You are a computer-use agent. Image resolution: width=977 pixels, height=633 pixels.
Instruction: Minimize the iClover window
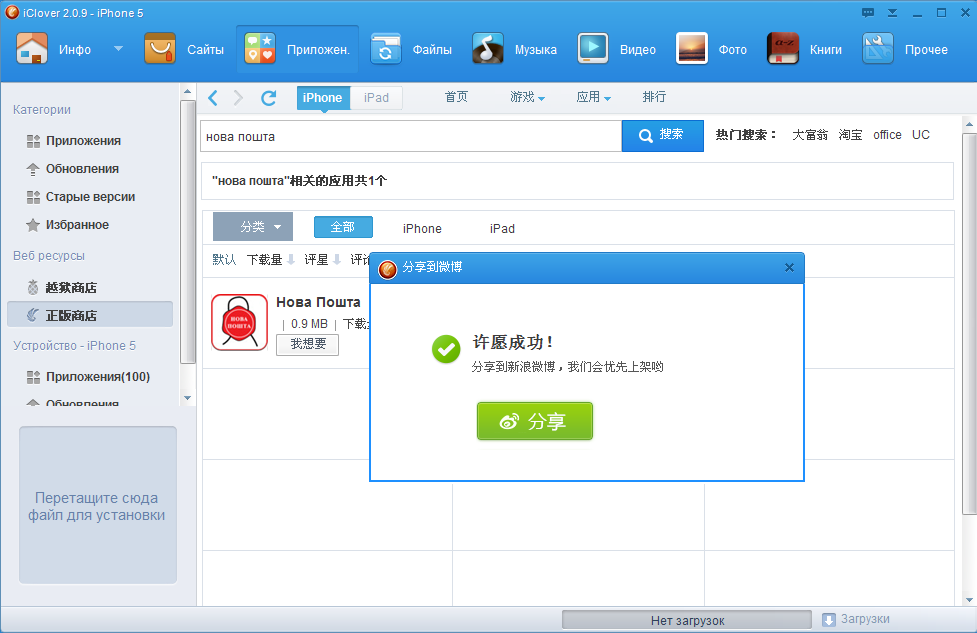point(917,13)
